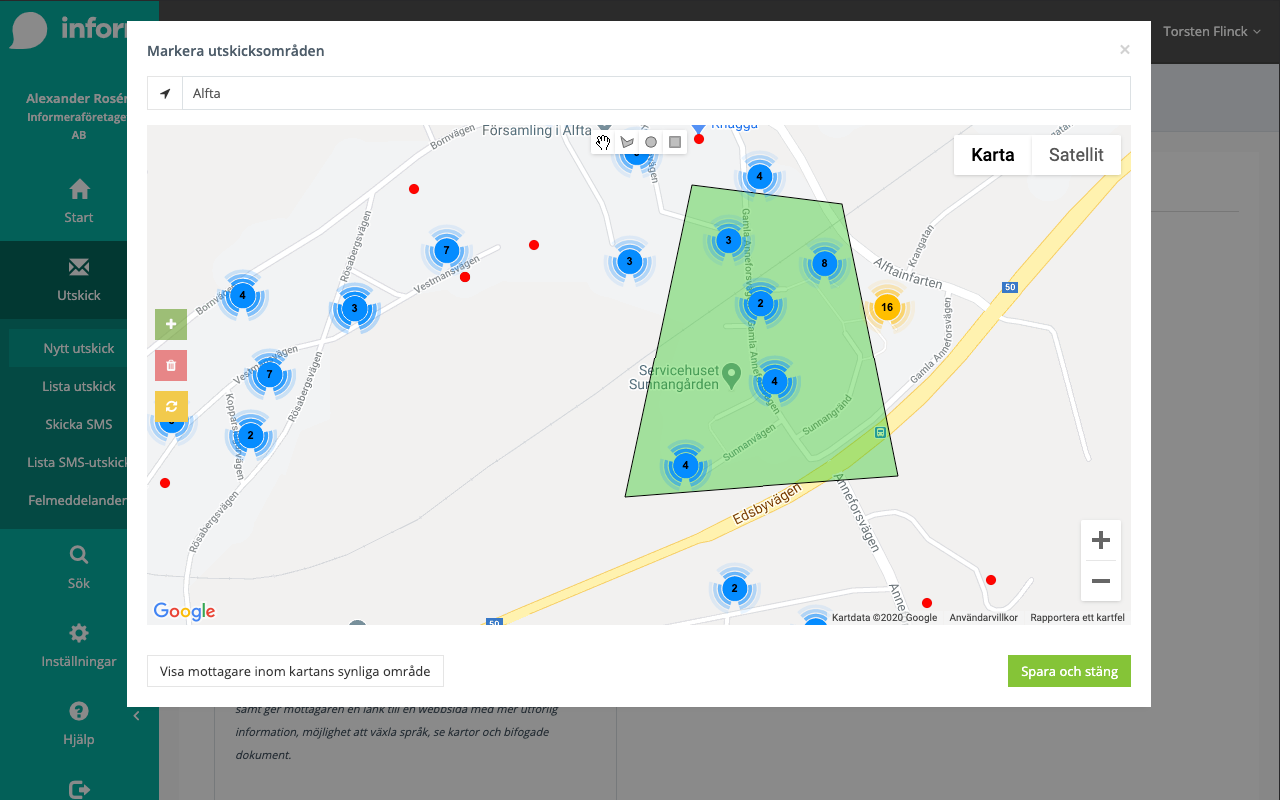The image size is (1280, 800).
Task: Click the 4 cluster on Sunnanvägen
Action: pyautogui.click(x=685, y=465)
